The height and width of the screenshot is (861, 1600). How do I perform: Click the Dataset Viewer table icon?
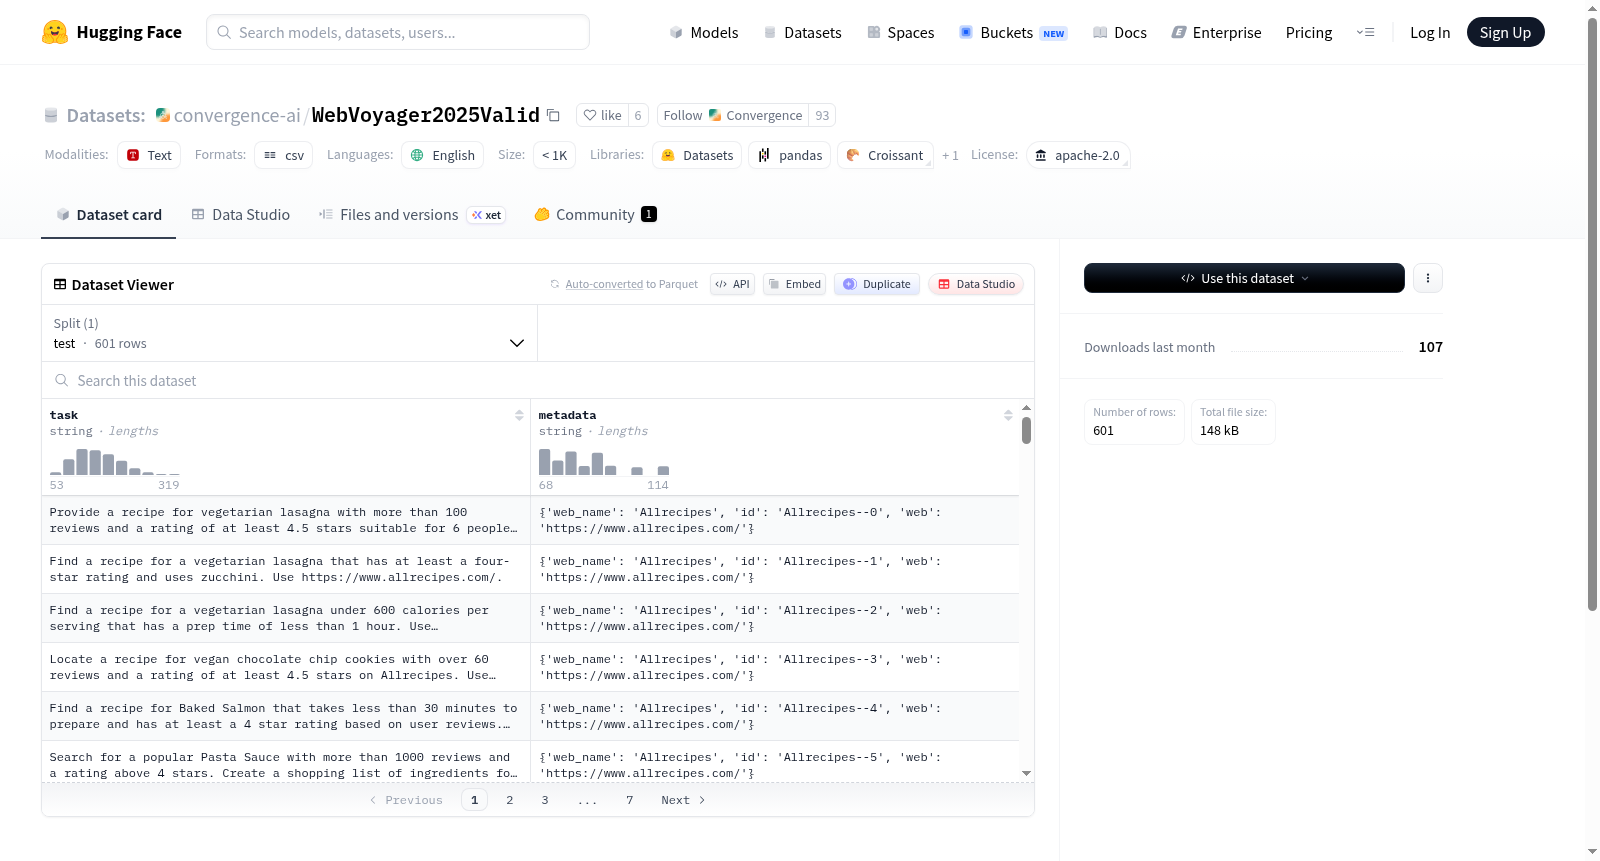(x=60, y=284)
